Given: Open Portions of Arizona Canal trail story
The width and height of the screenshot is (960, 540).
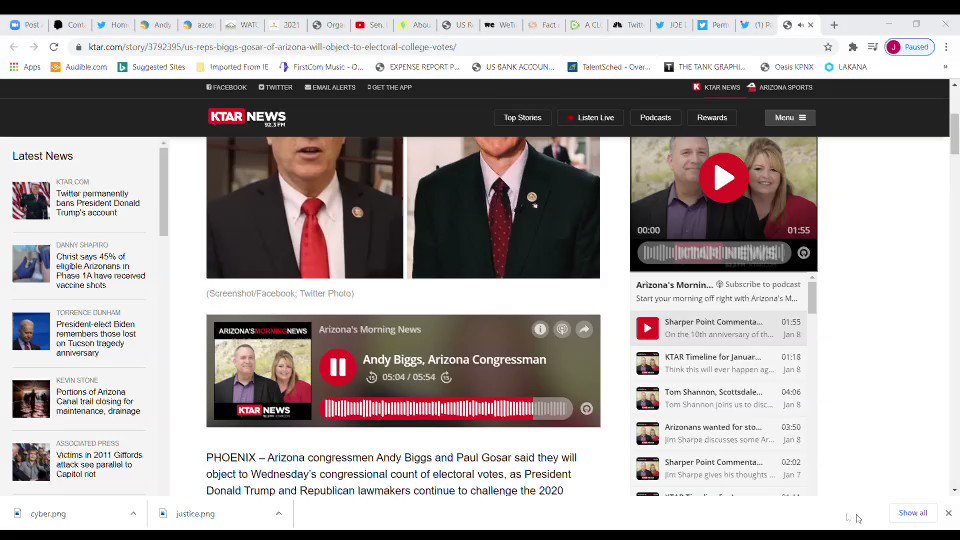Looking at the screenshot, I should (98, 402).
